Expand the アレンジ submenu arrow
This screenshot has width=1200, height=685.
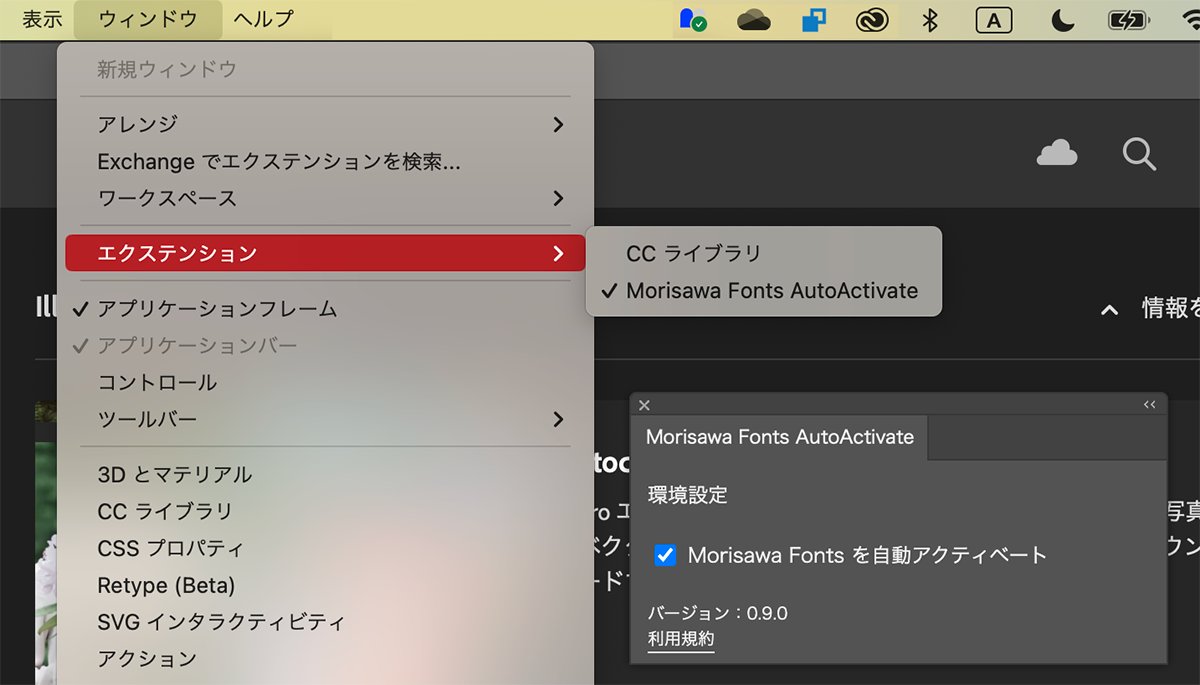click(x=558, y=124)
